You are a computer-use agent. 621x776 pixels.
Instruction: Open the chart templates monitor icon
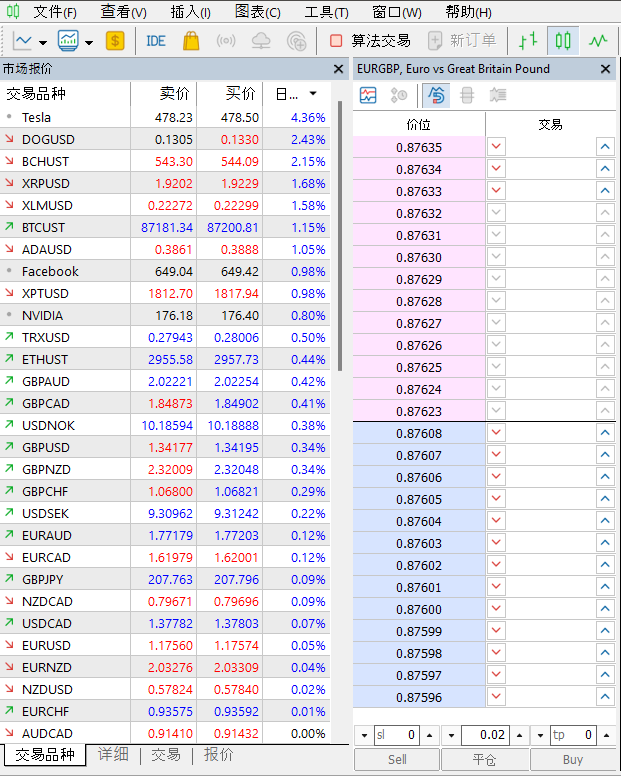point(68,41)
